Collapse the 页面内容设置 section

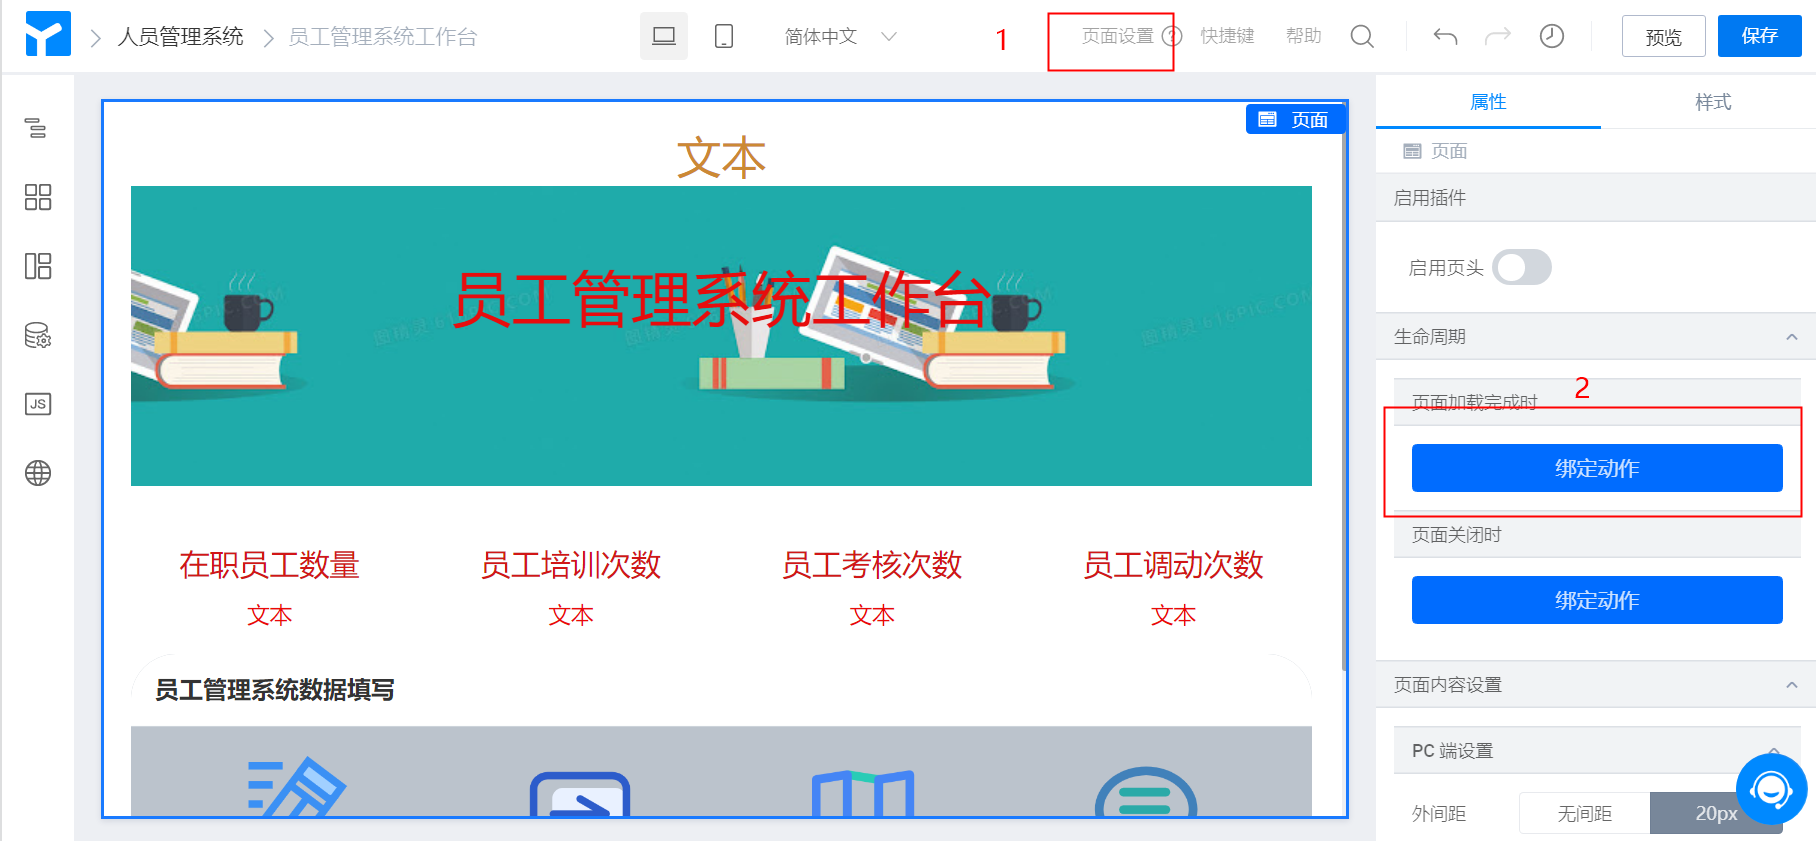[x=1792, y=685]
